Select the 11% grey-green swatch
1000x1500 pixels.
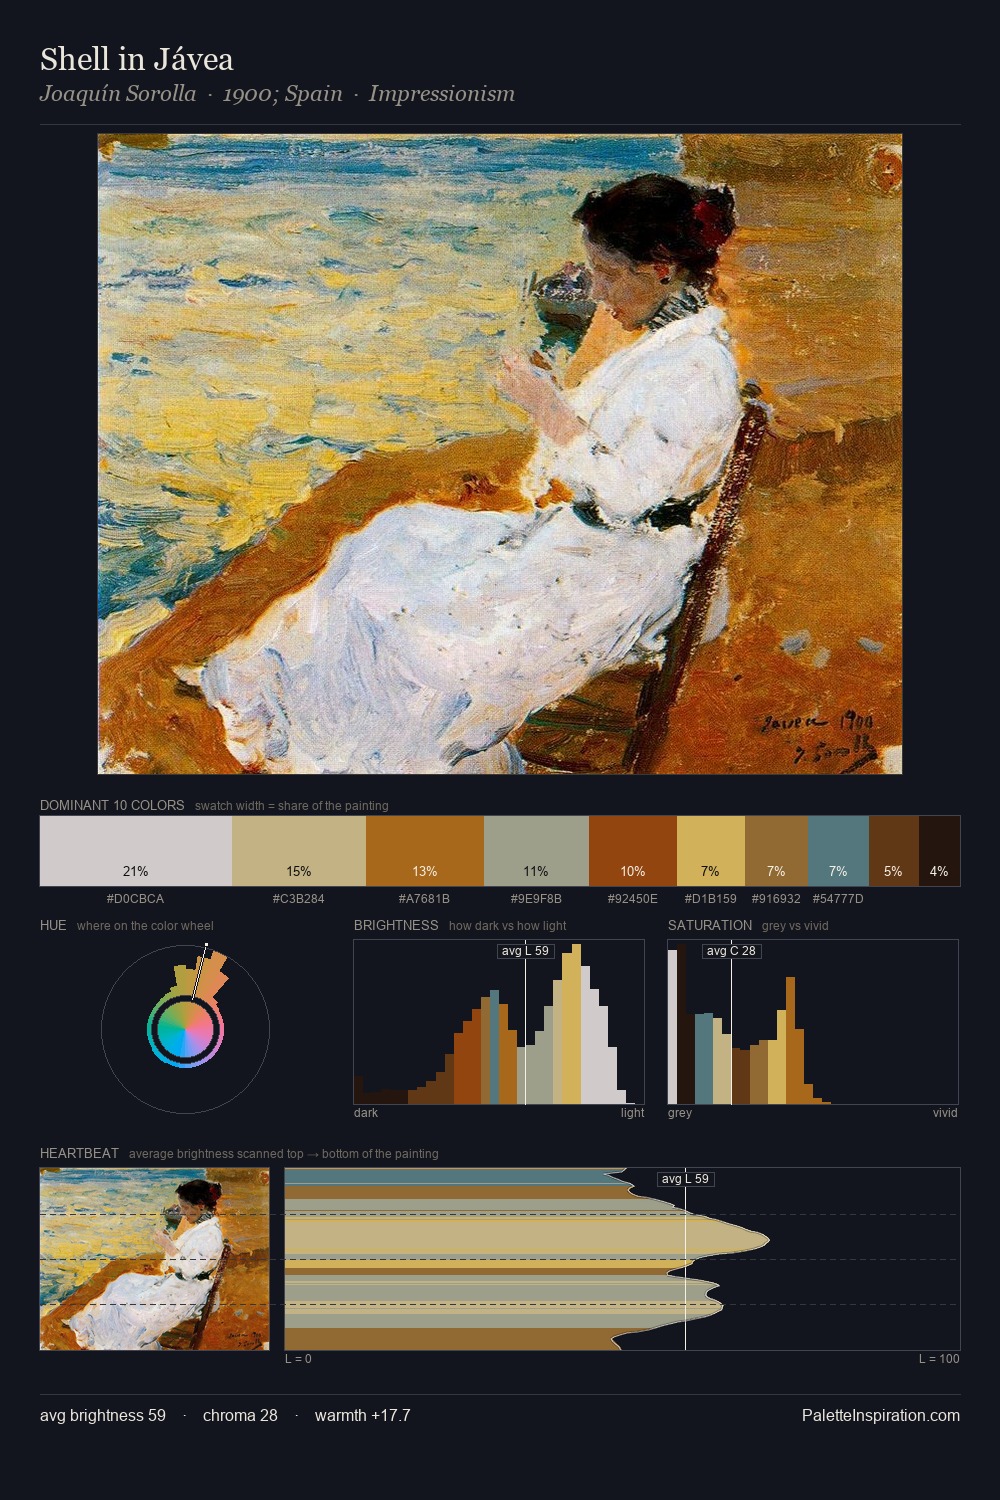(x=536, y=851)
